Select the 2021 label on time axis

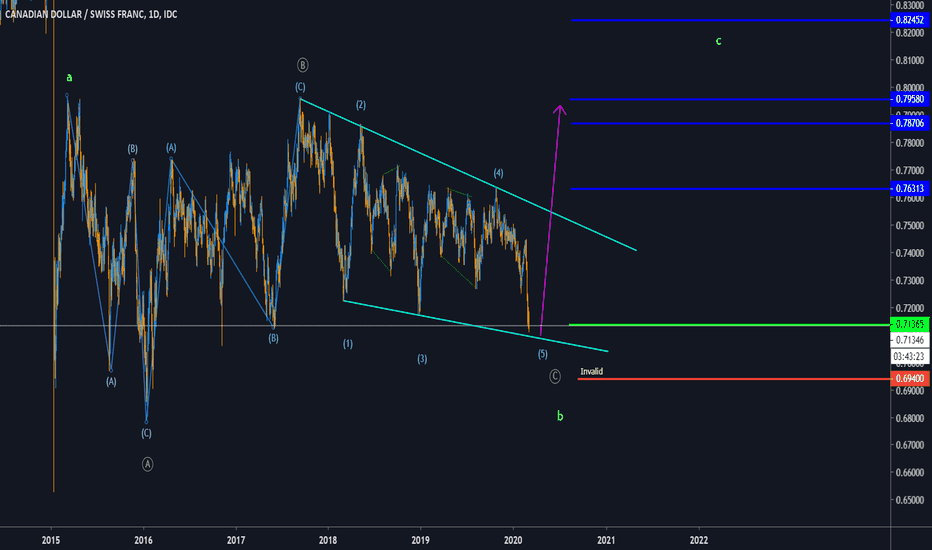click(606, 540)
